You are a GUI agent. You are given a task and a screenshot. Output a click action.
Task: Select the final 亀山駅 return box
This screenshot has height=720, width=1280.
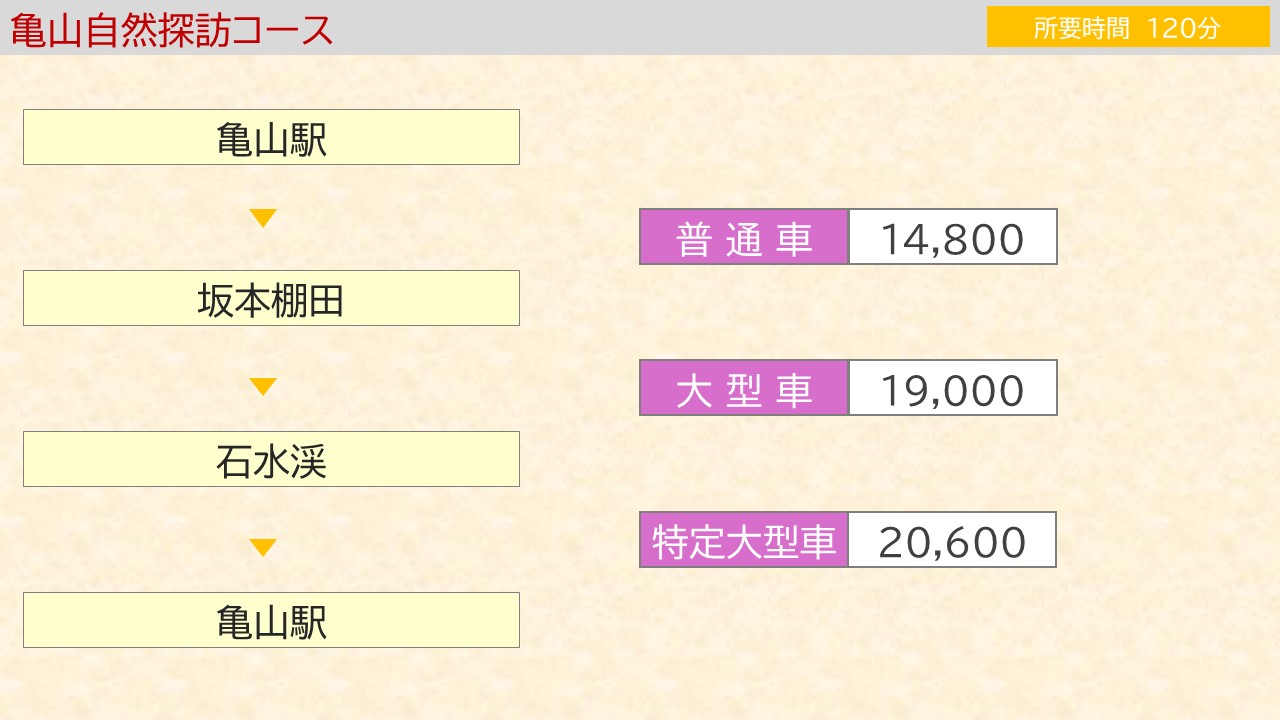271,620
